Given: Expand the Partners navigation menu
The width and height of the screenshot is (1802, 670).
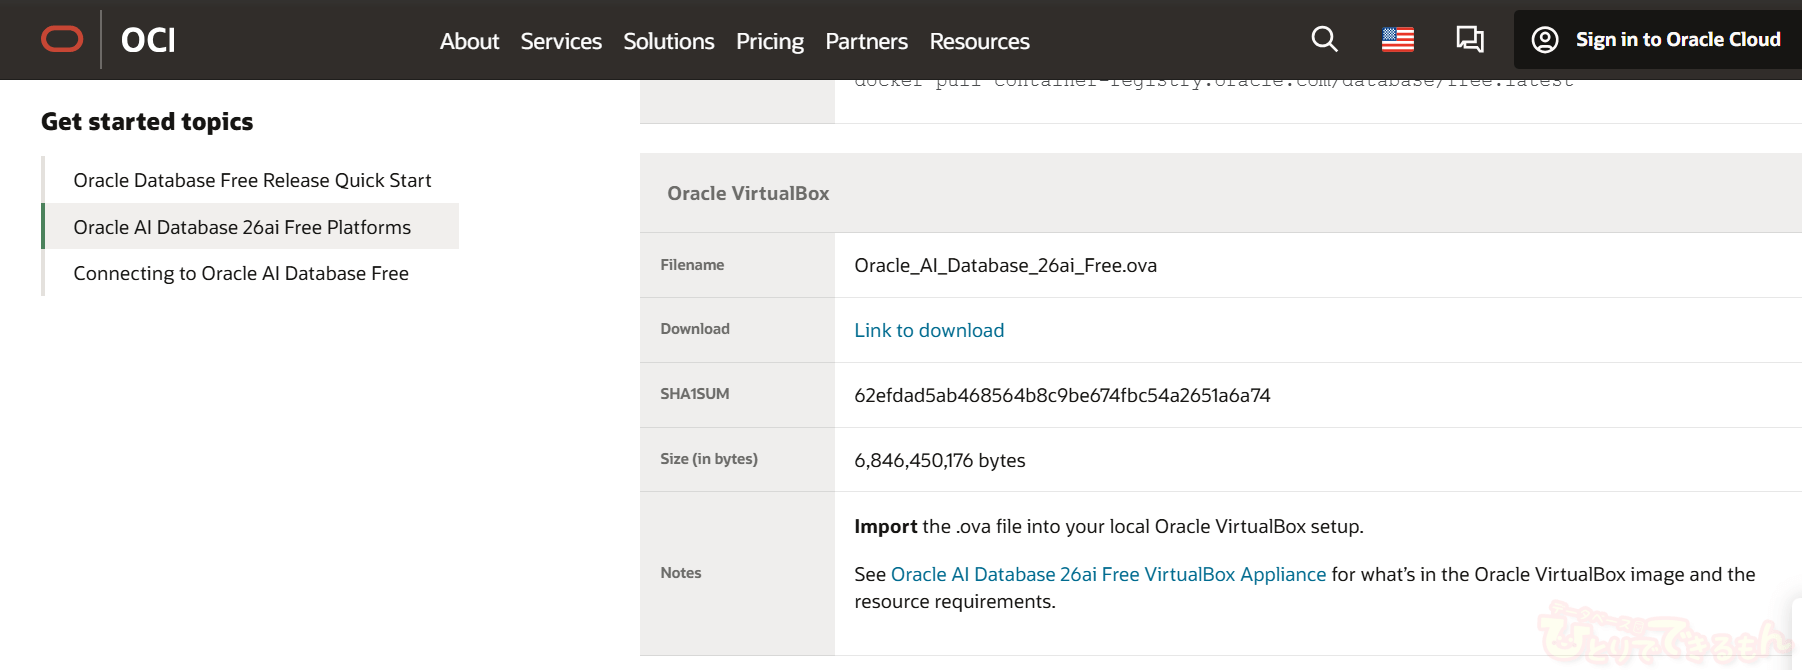Looking at the screenshot, I should click(x=866, y=41).
